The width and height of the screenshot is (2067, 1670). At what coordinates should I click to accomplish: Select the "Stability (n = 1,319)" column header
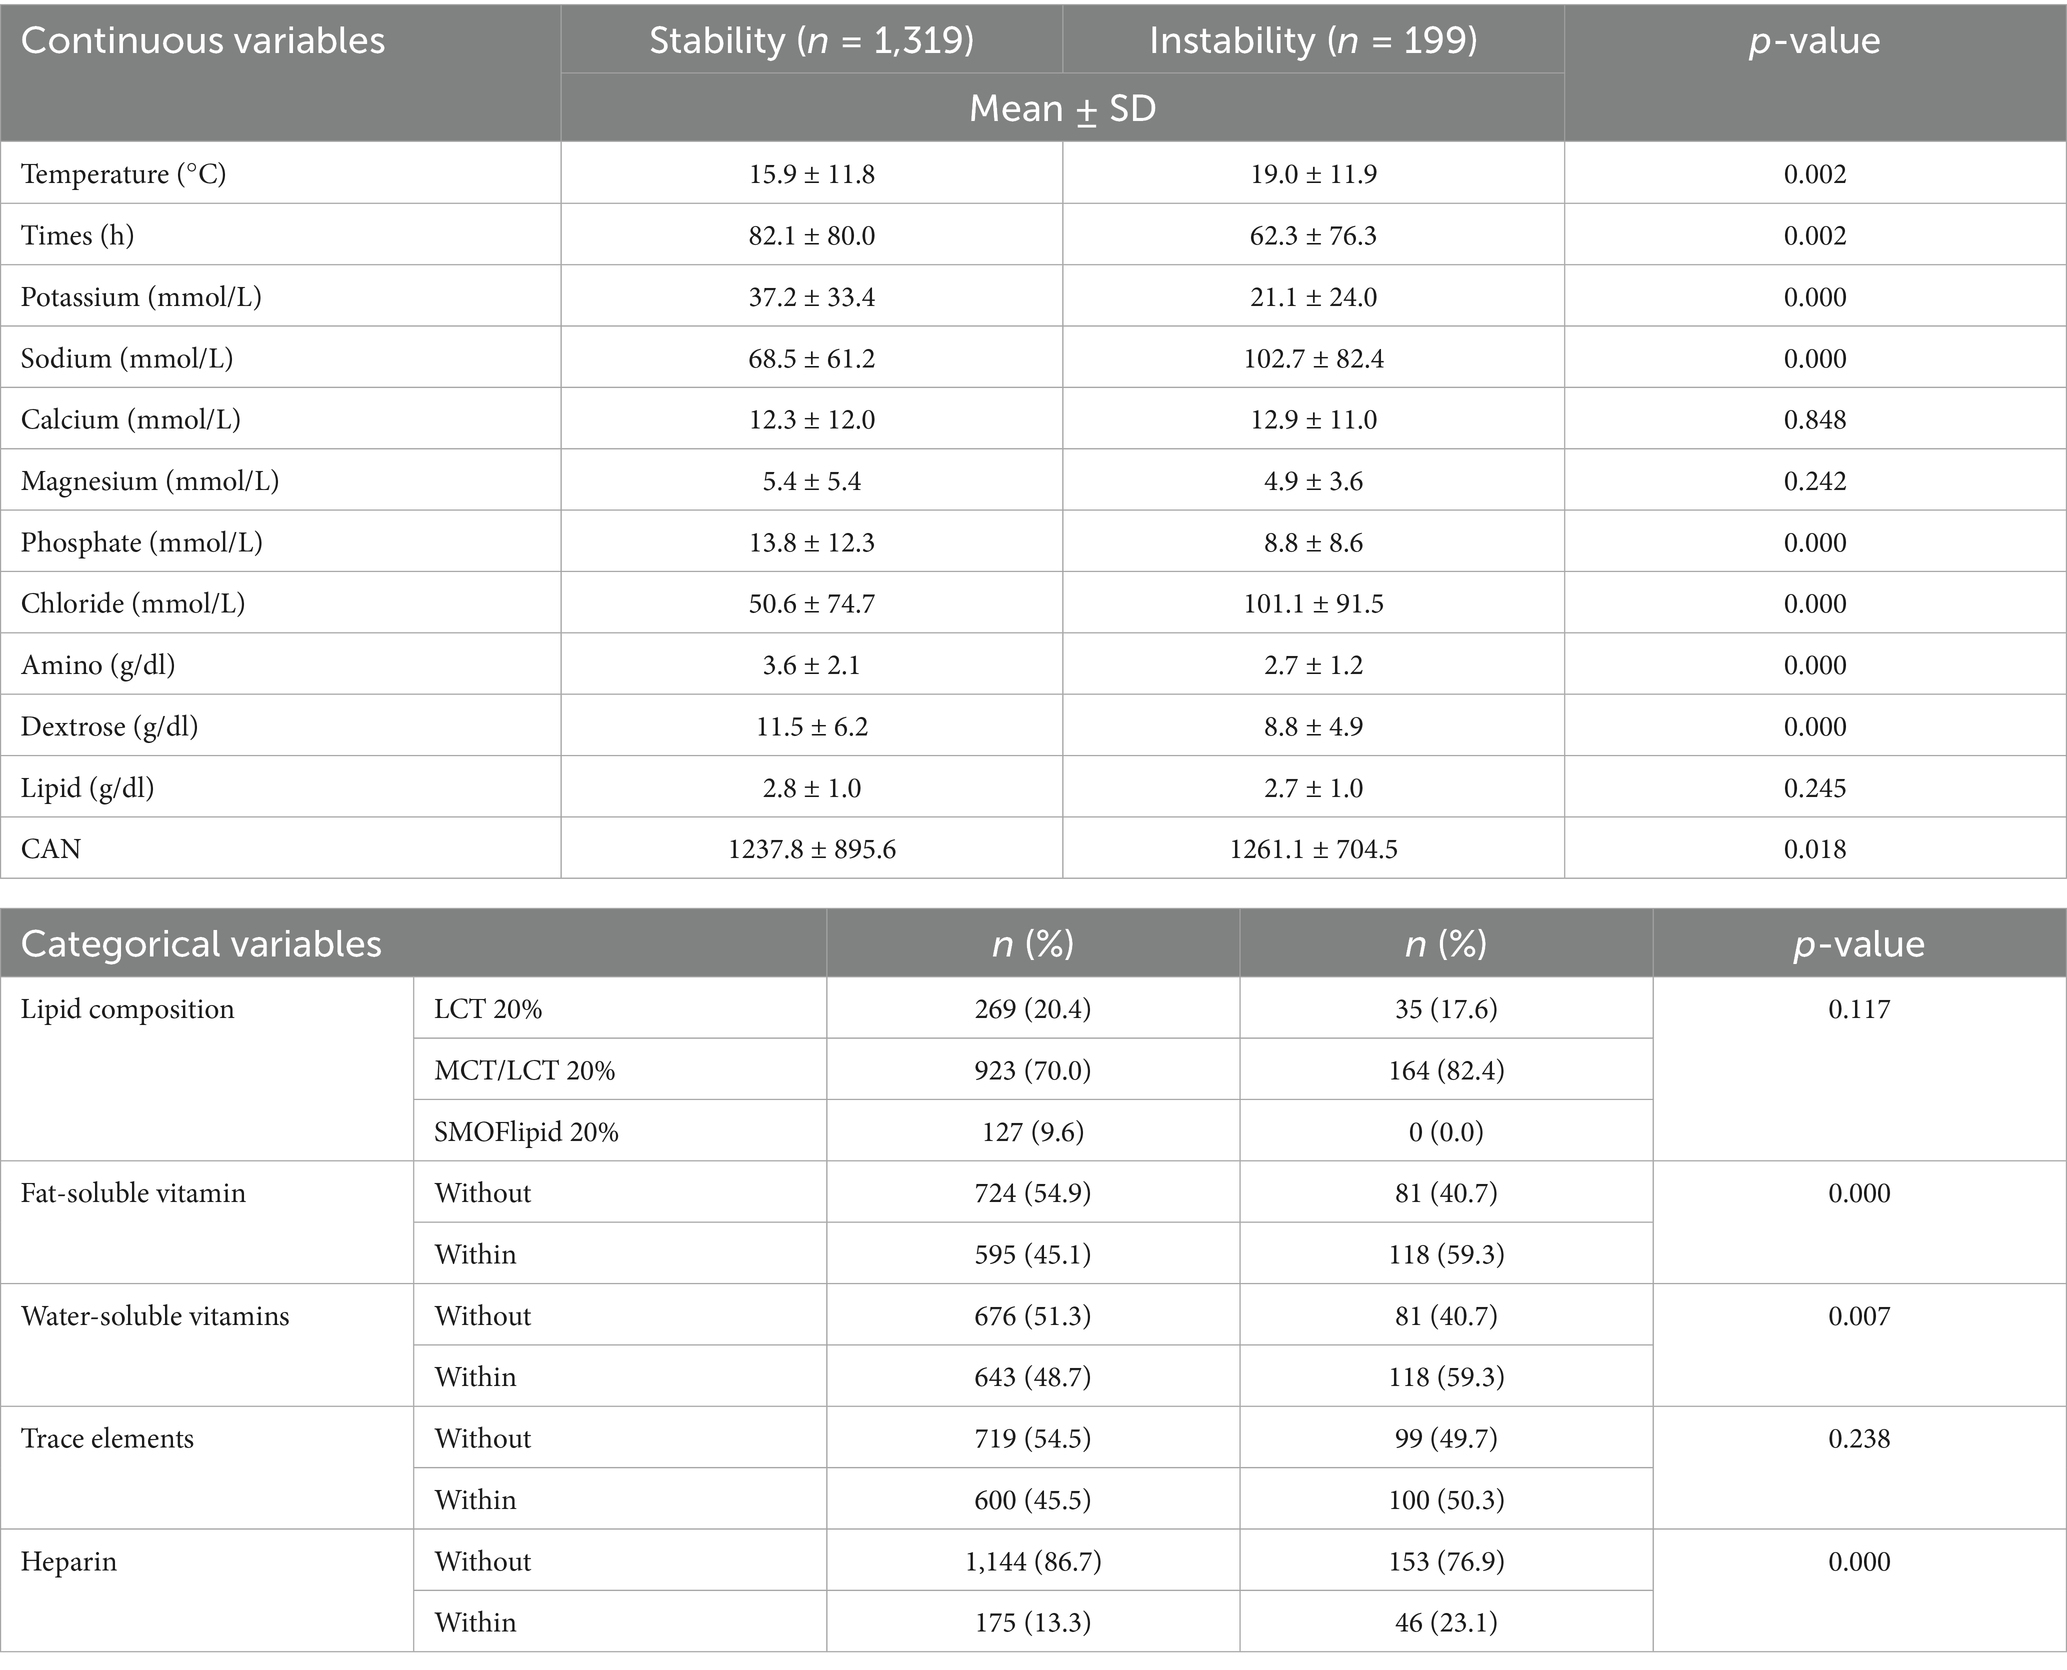pos(811,41)
